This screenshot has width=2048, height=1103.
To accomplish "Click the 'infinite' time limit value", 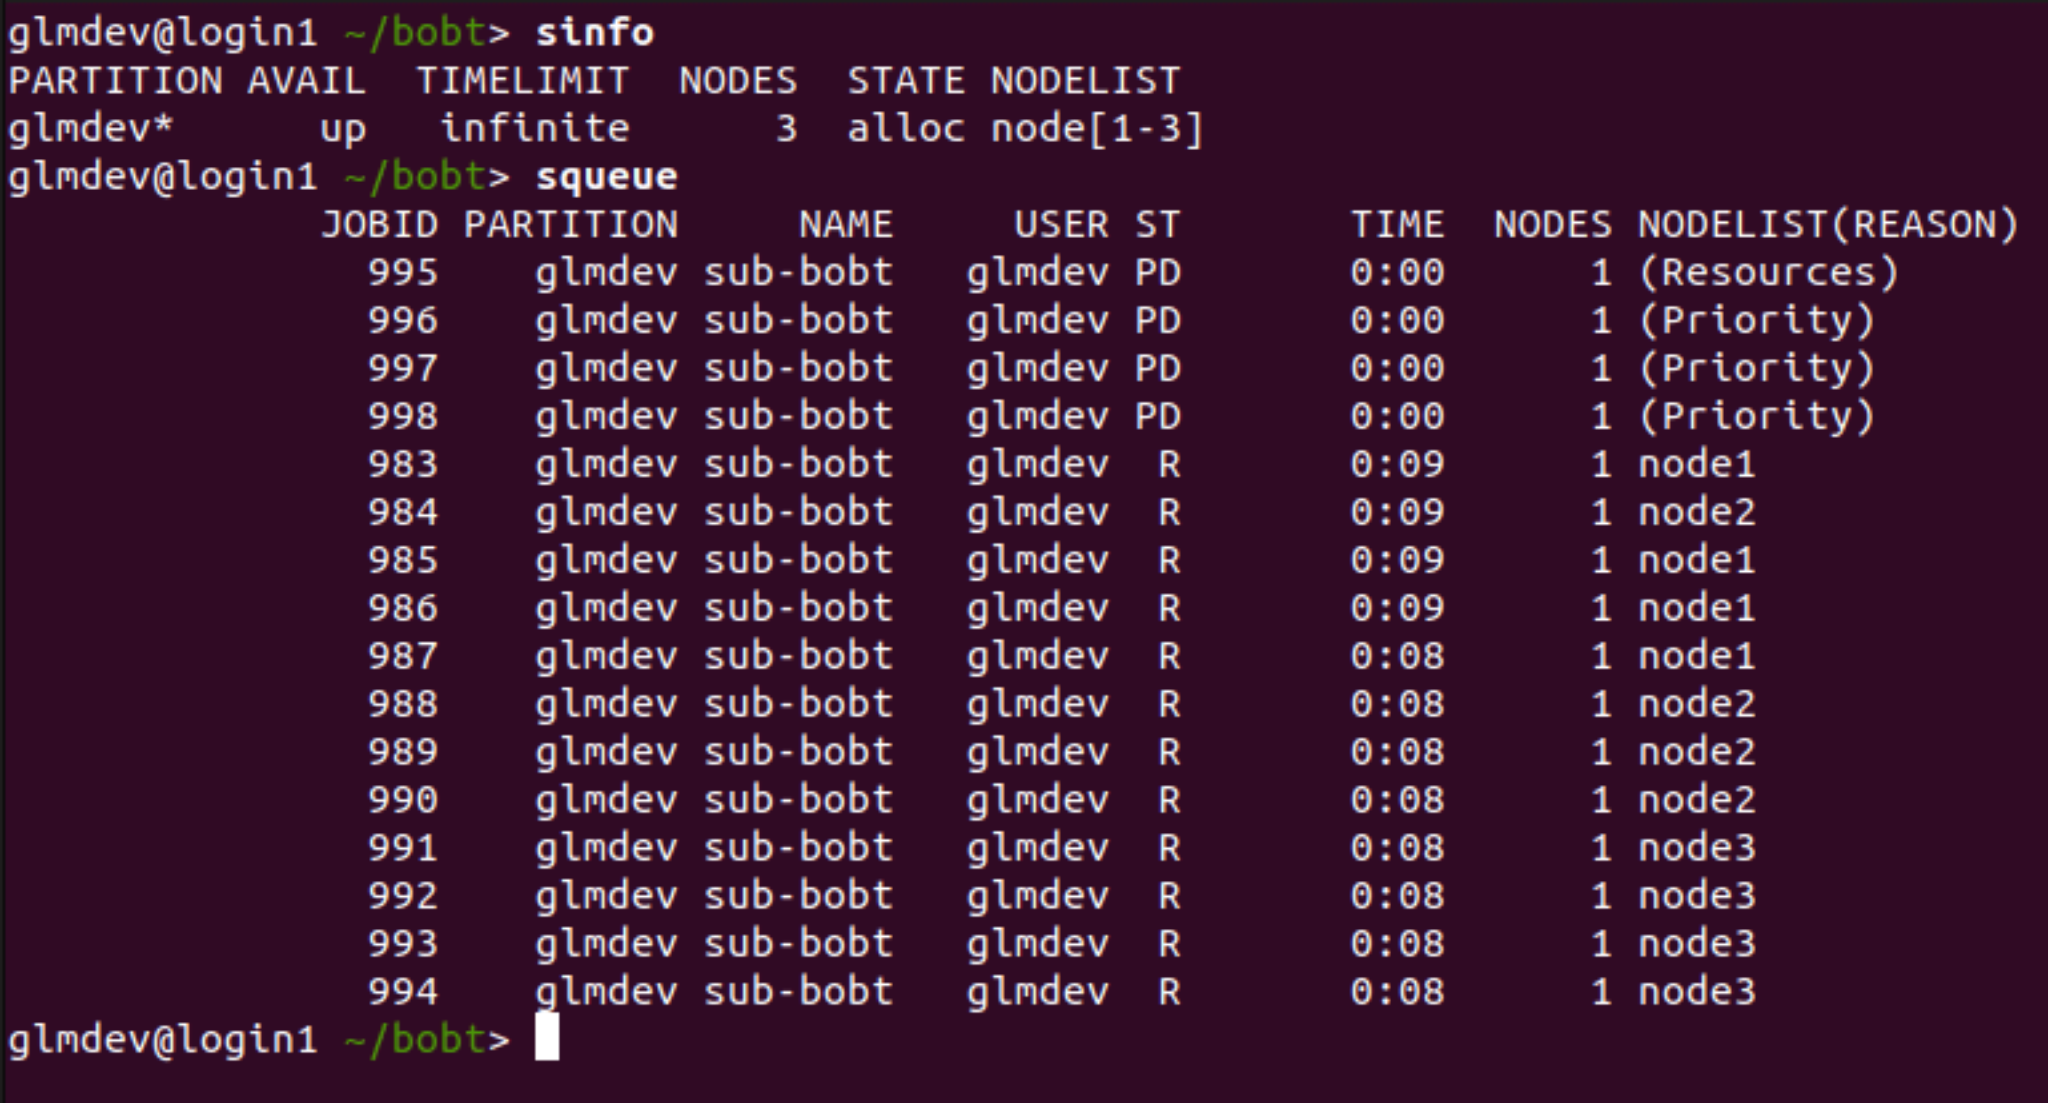I will click(535, 128).
